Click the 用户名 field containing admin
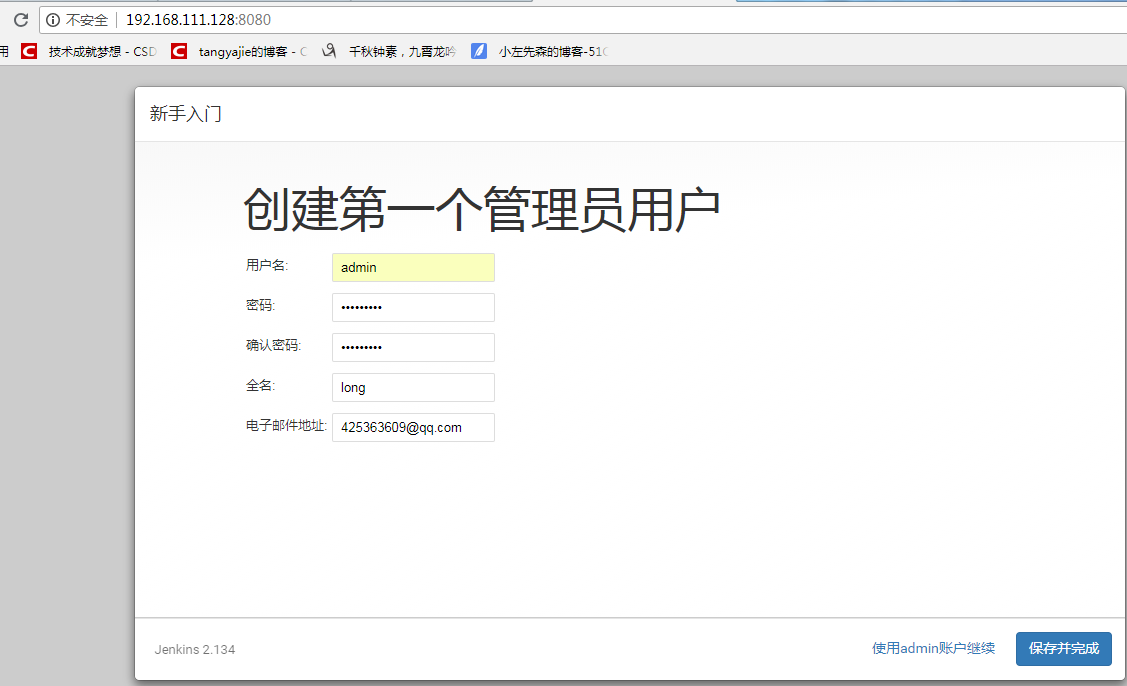The image size is (1127, 686). click(413, 267)
